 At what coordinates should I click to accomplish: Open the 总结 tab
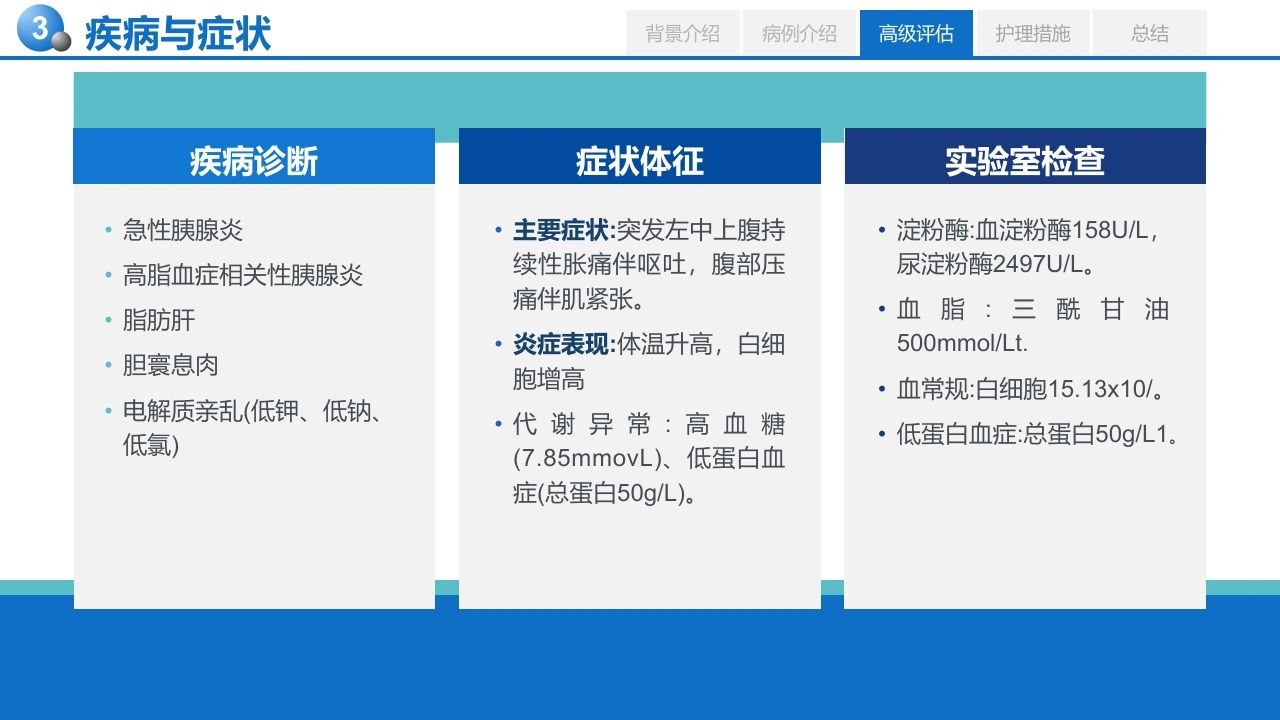pos(1150,33)
